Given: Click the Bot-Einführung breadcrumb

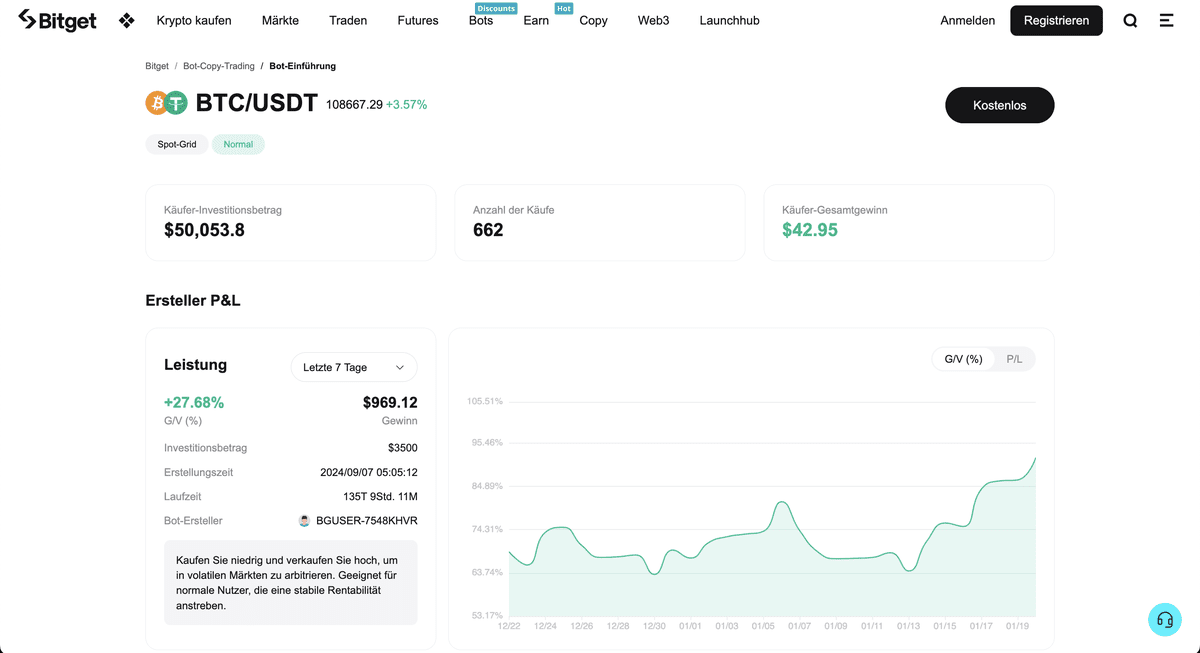Looking at the screenshot, I should [303, 66].
